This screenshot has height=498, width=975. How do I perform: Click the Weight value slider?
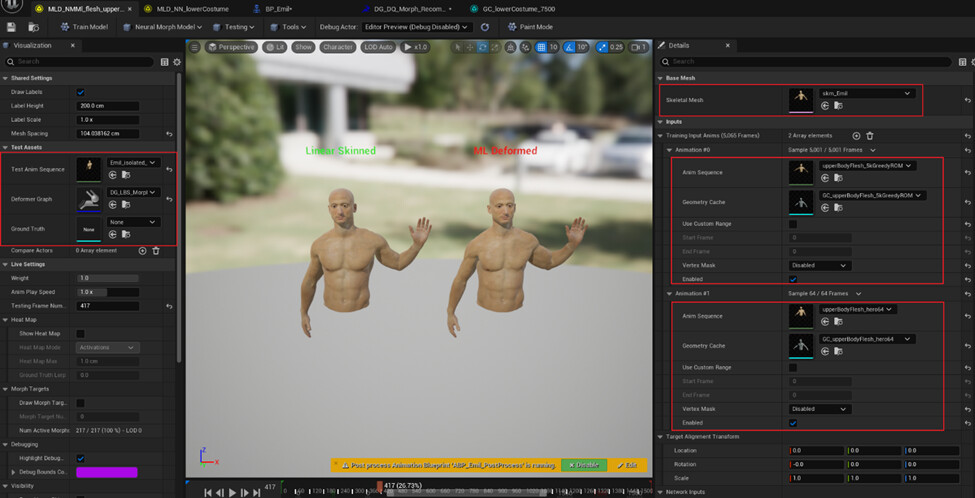(108, 279)
